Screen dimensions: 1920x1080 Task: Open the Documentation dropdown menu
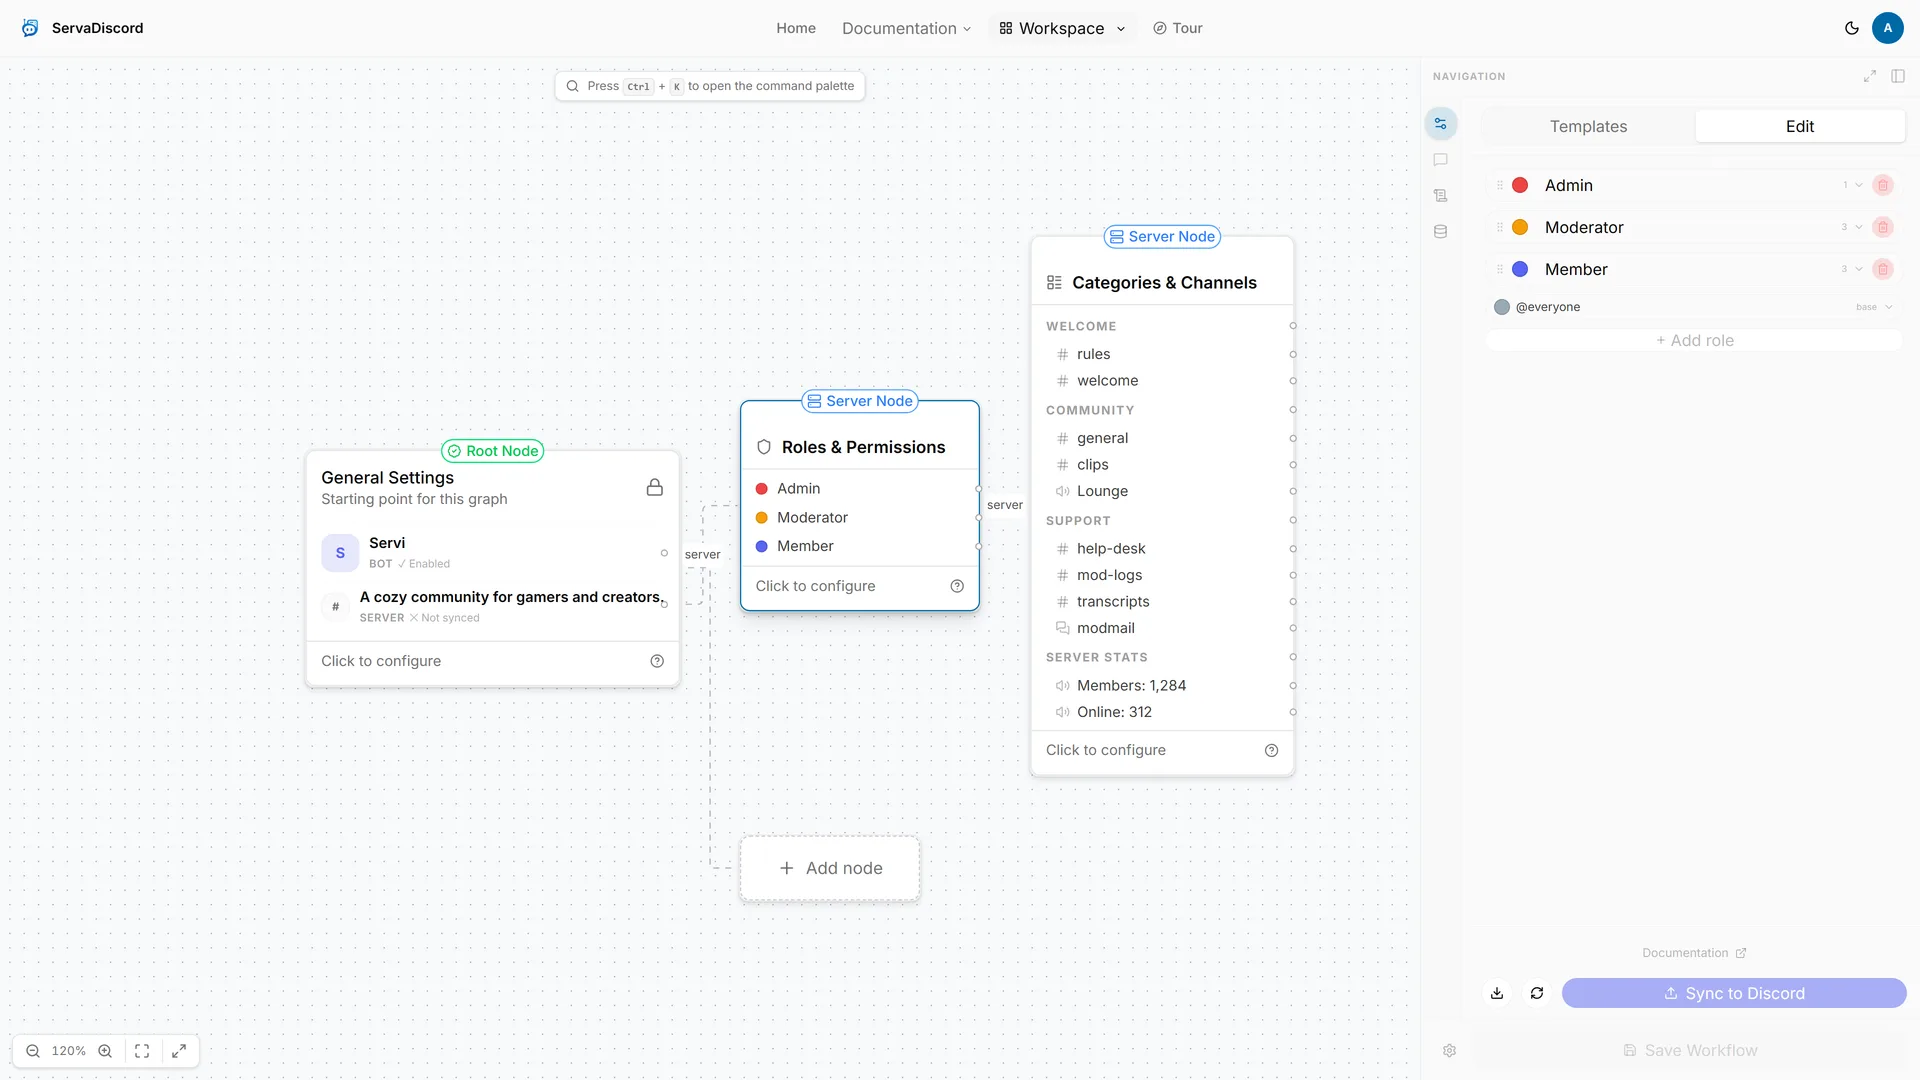(x=906, y=28)
